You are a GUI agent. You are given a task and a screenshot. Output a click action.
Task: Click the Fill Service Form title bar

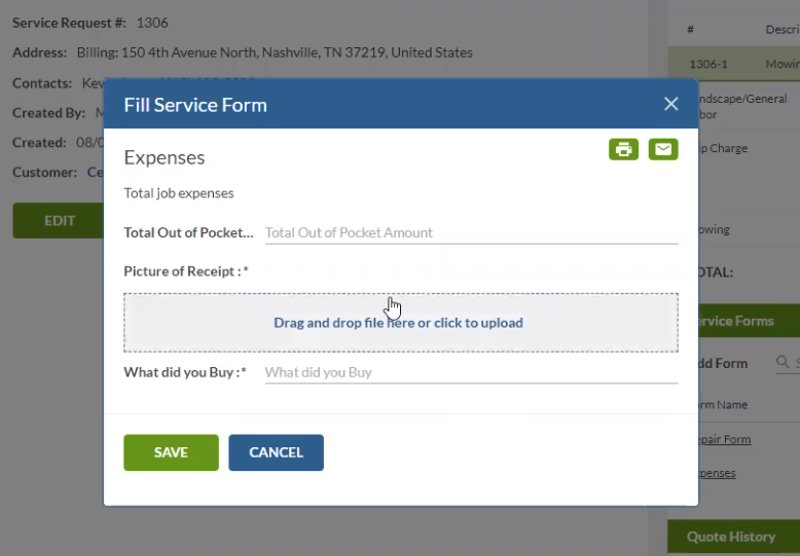(380, 104)
